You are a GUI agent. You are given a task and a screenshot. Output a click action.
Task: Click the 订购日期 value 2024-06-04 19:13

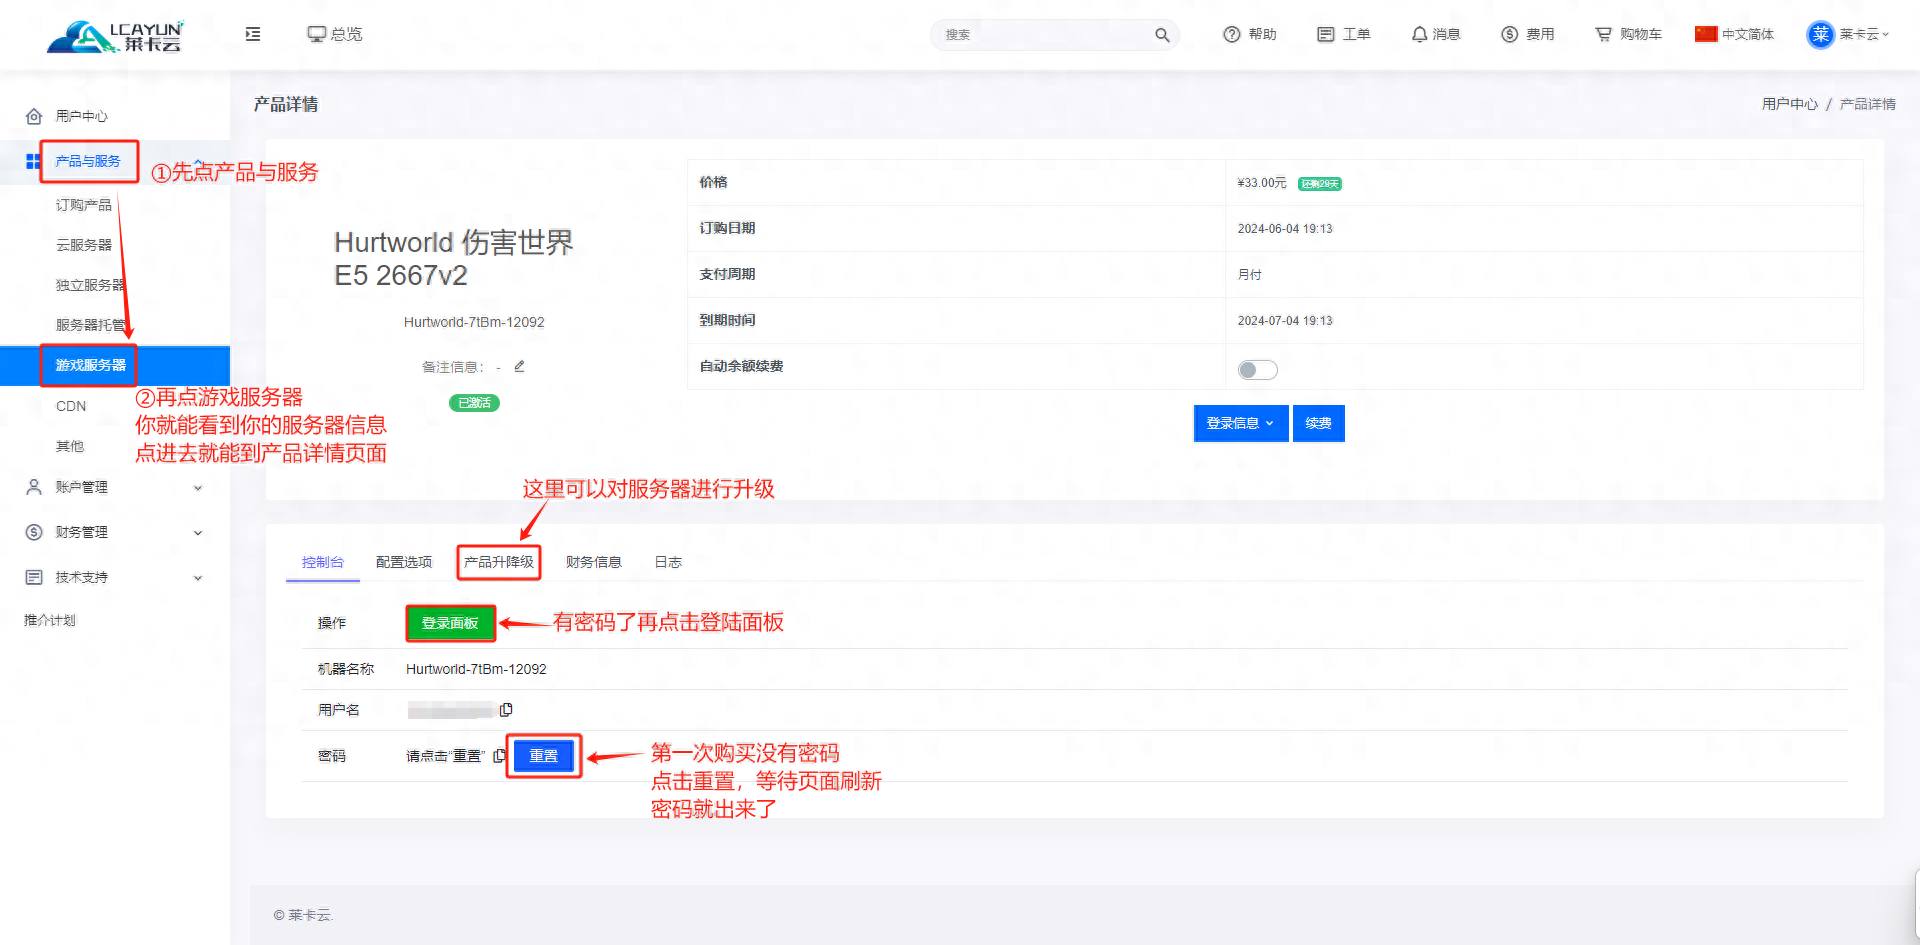click(x=1285, y=229)
